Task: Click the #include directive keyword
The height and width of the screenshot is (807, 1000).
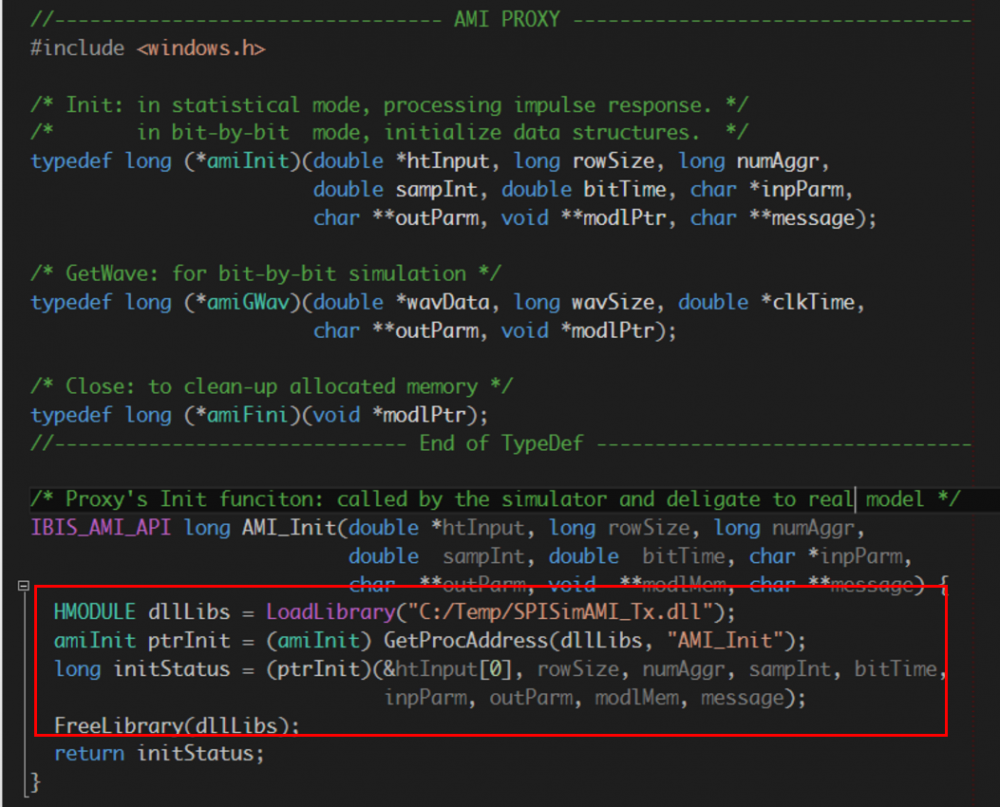Action: click(77, 48)
